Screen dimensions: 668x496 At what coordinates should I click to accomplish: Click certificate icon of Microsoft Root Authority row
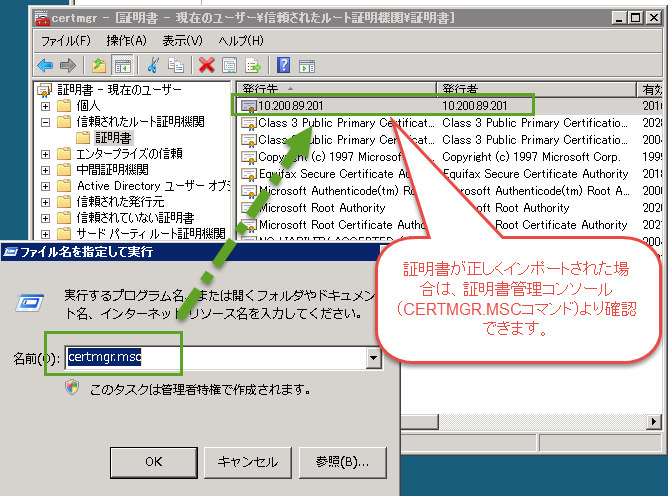pos(249,208)
